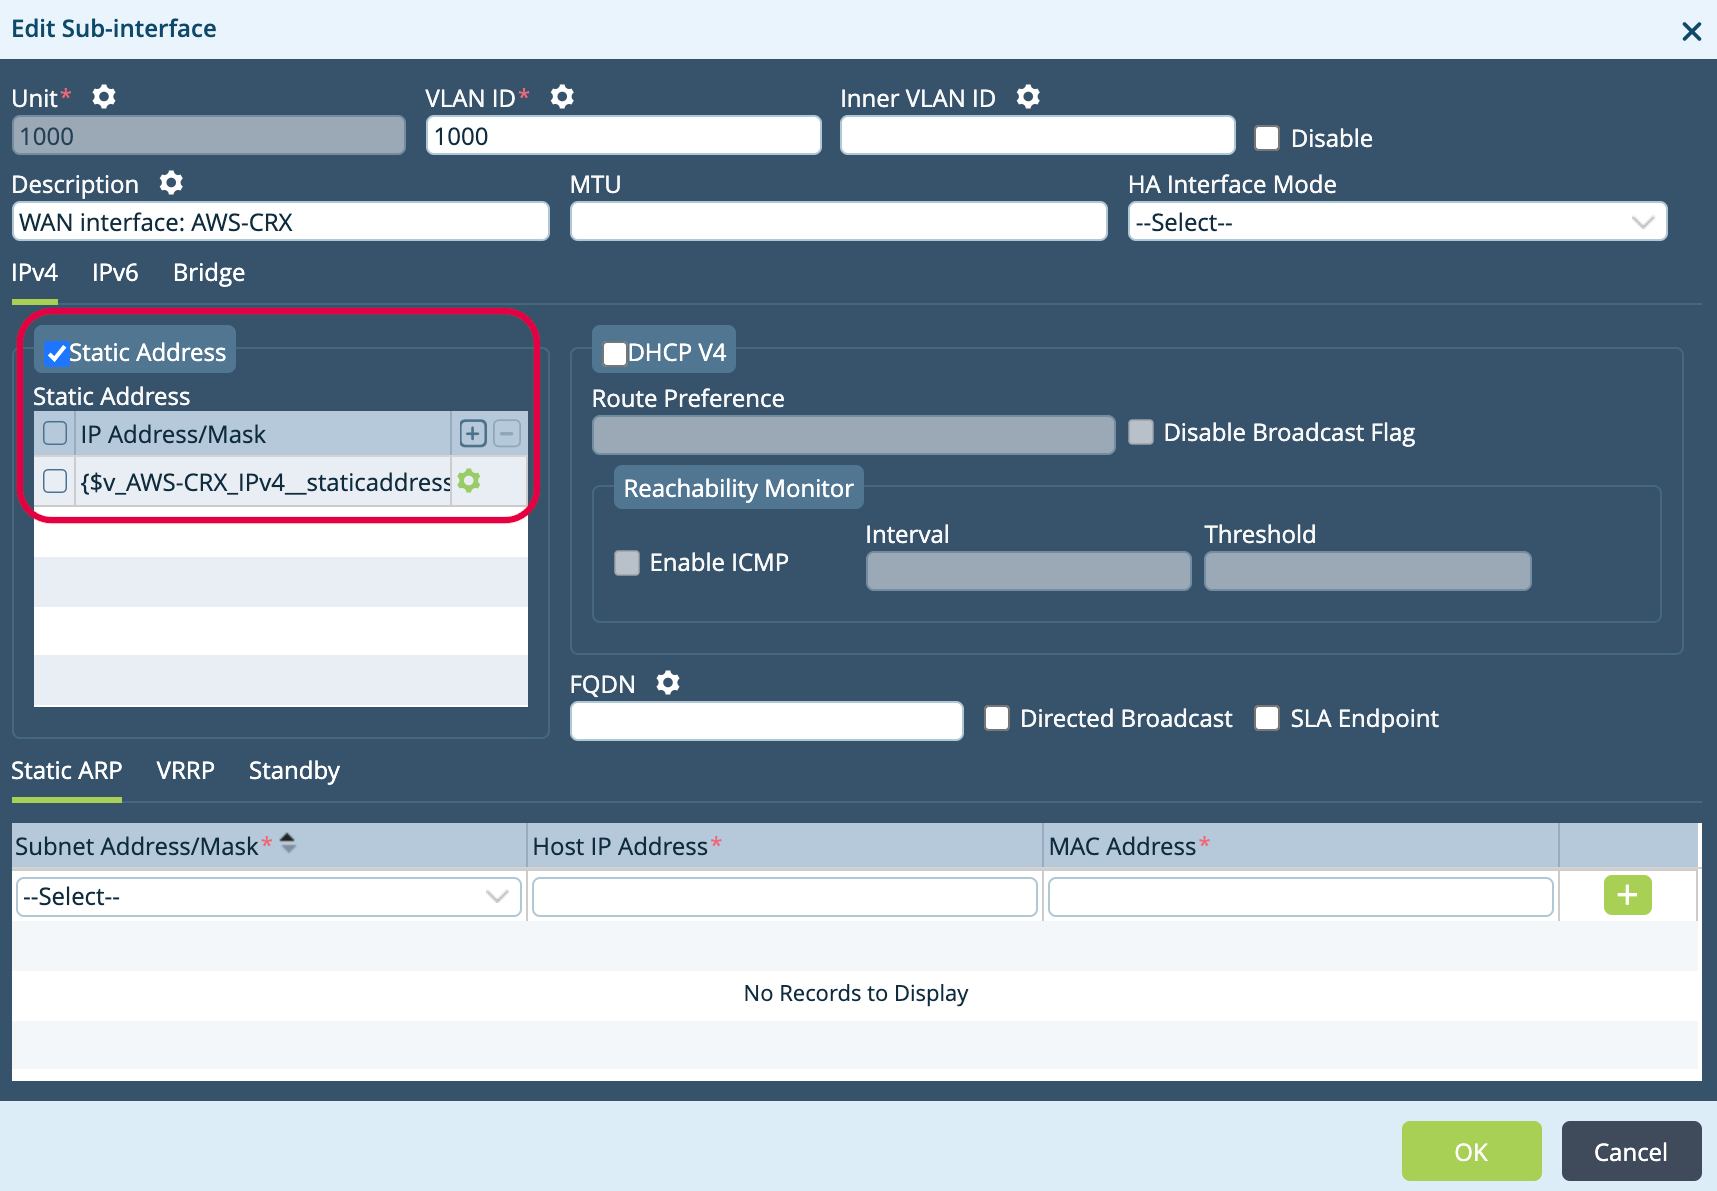The width and height of the screenshot is (1717, 1191).
Task: Add Static ARP entry with green plus
Action: [x=1627, y=895]
